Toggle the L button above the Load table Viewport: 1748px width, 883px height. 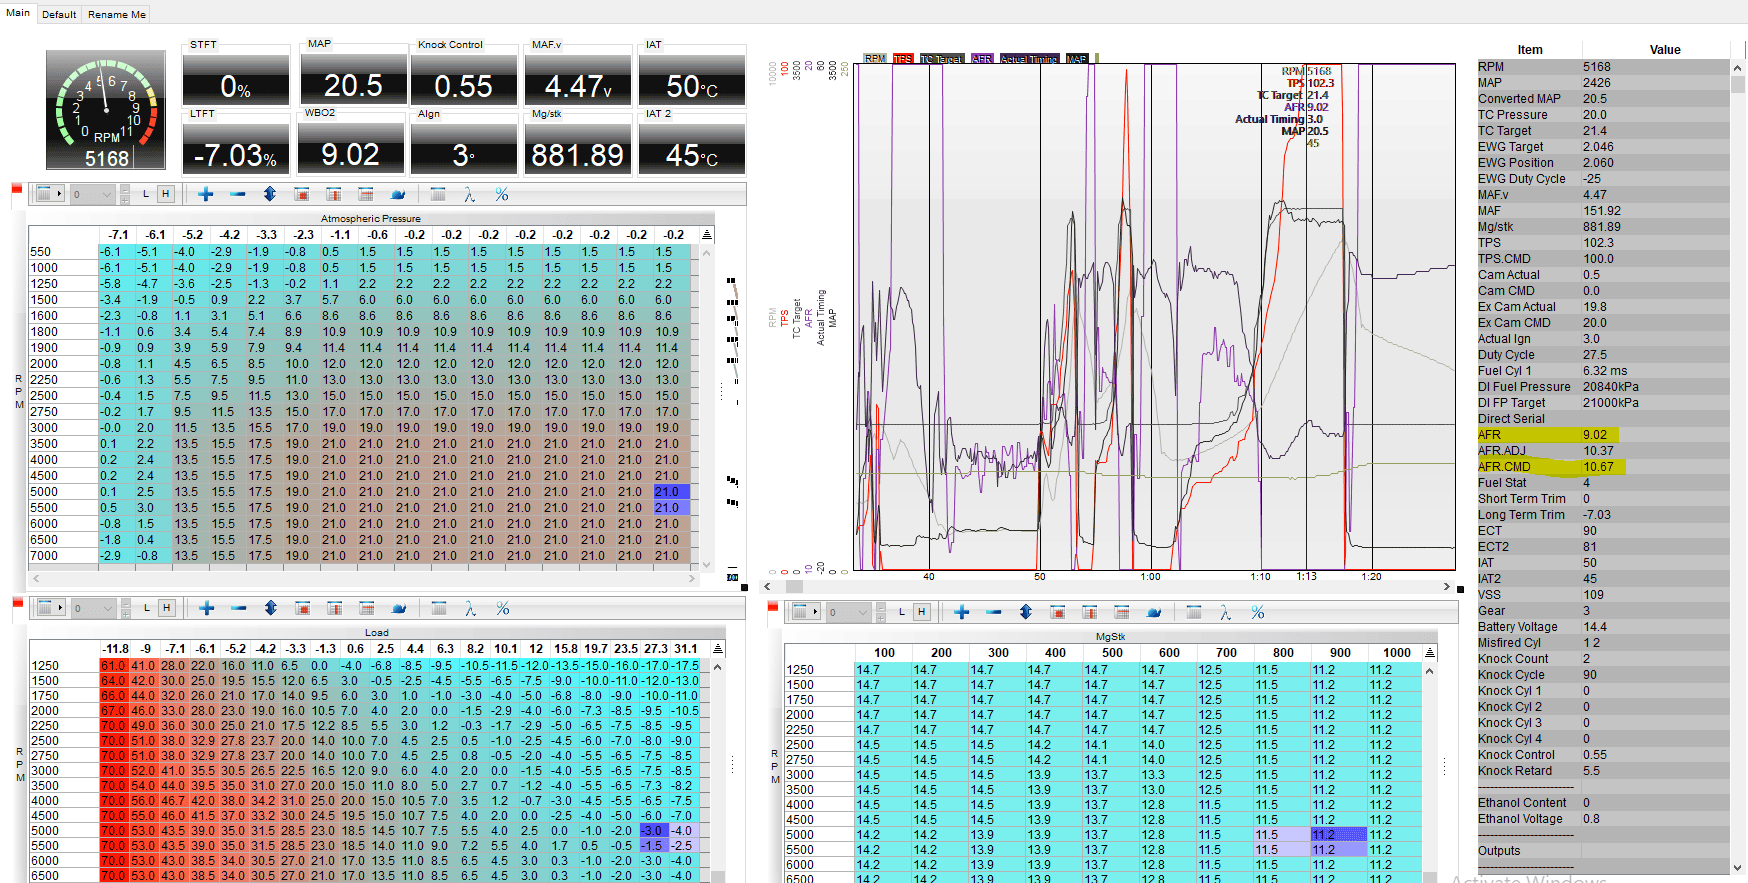pyautogui.click(x=147, y=608)
